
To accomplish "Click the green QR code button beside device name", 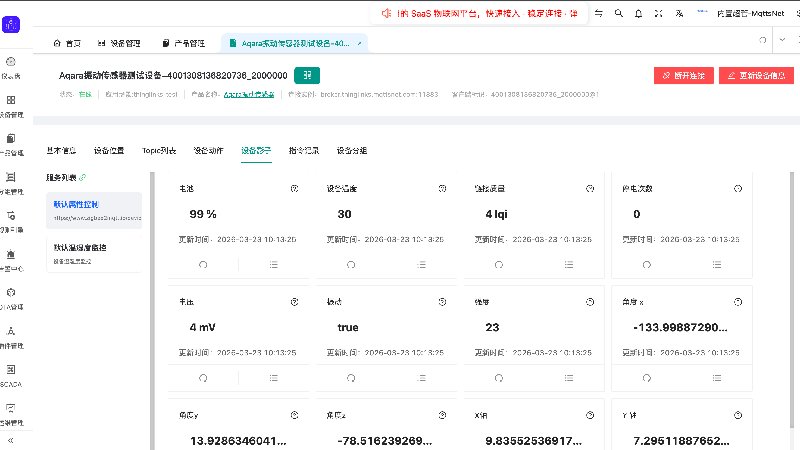I will [307, 76].
